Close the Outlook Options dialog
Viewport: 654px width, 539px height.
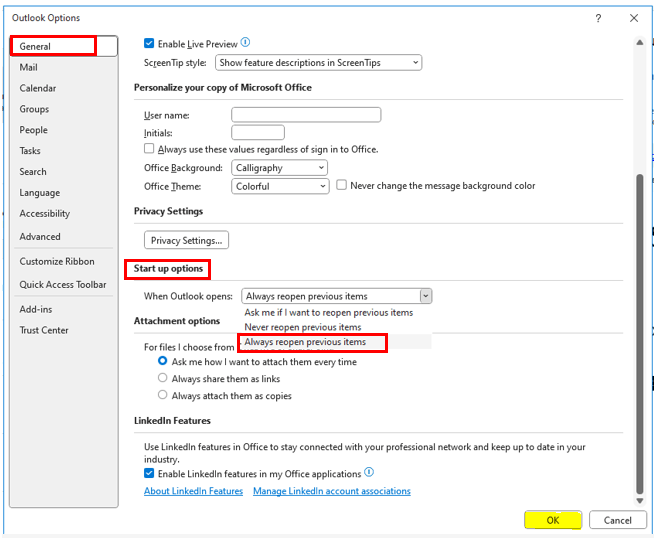tap(634, 18)
